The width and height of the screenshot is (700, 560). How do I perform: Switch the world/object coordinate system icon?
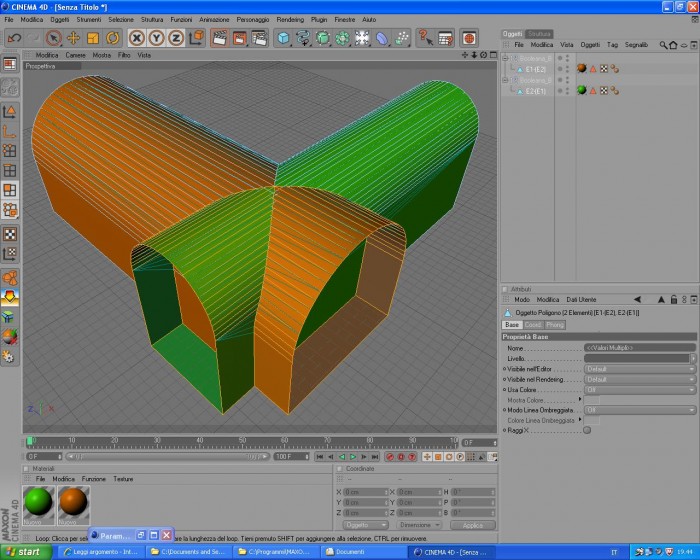[196, 38]
